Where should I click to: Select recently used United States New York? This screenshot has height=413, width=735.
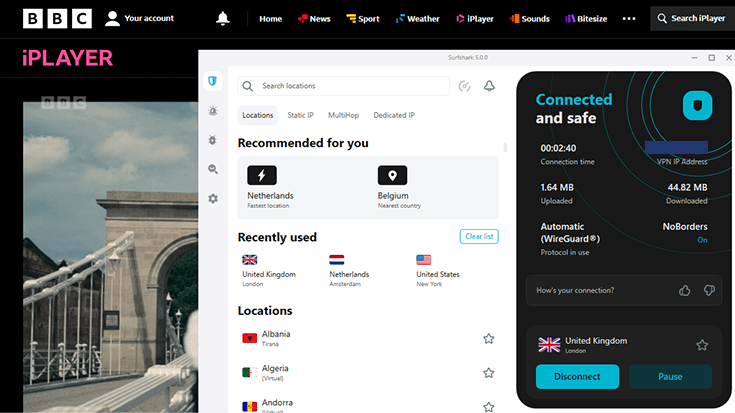pyautogui.click(x=437, y=270)
